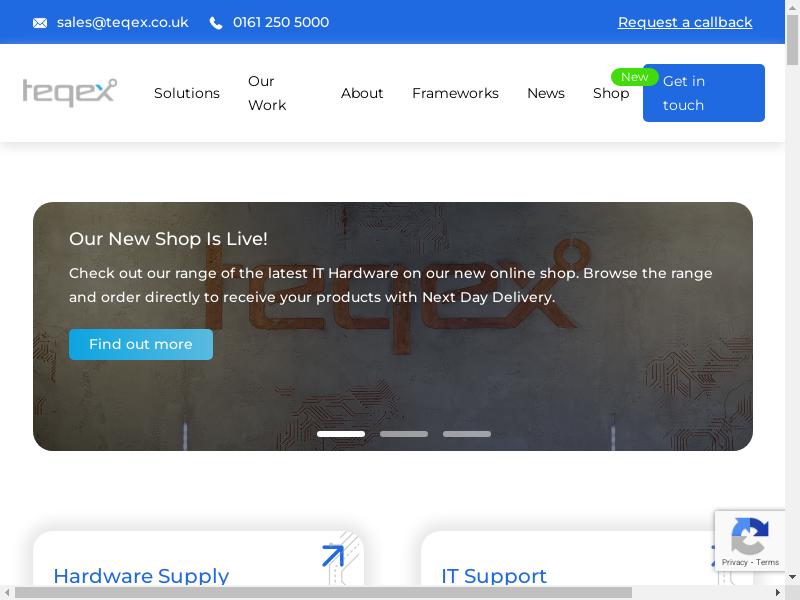Click the Request a callback link
This screenshot has width=800, height=600.
685,22
